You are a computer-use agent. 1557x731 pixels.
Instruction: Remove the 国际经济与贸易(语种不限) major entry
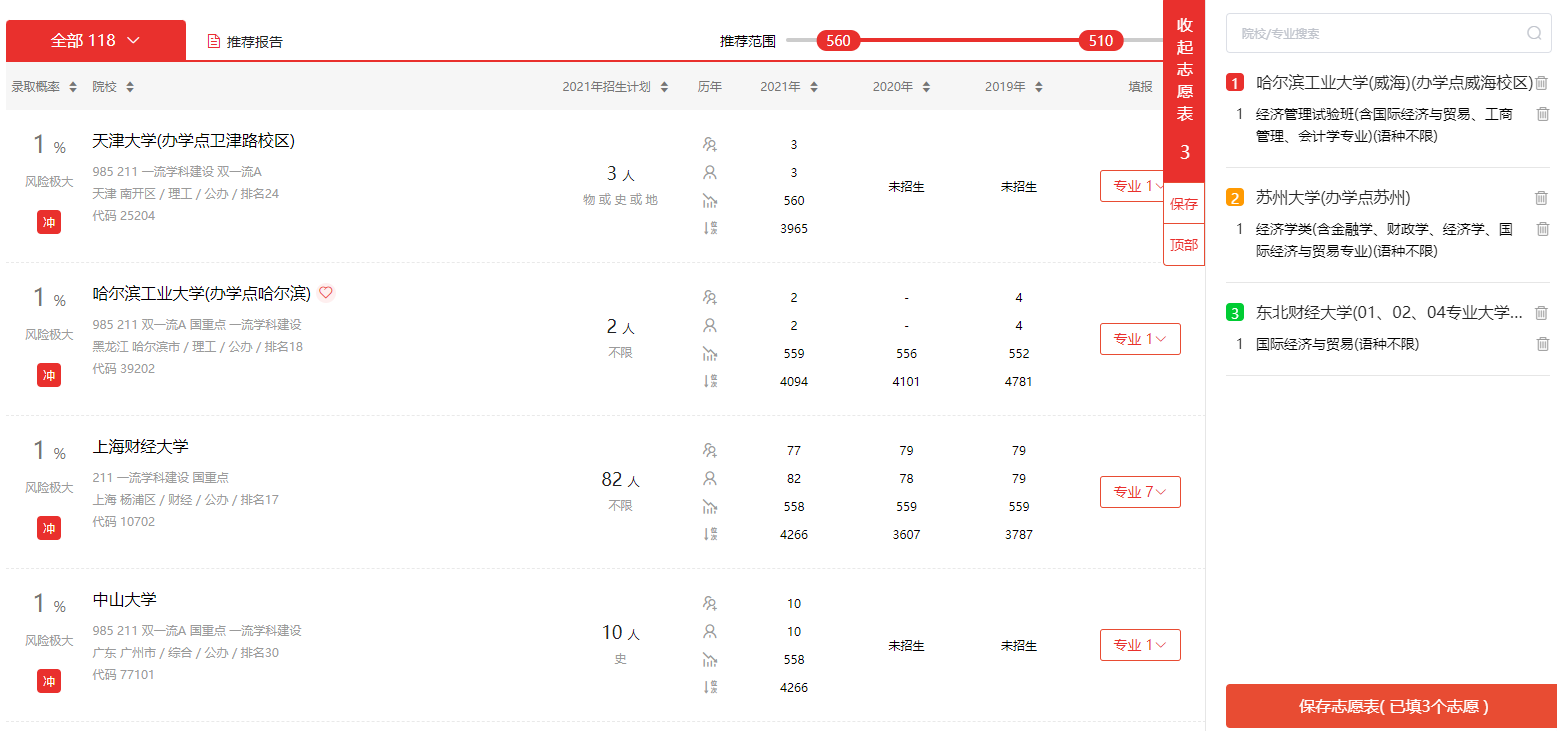point(1542,344)
